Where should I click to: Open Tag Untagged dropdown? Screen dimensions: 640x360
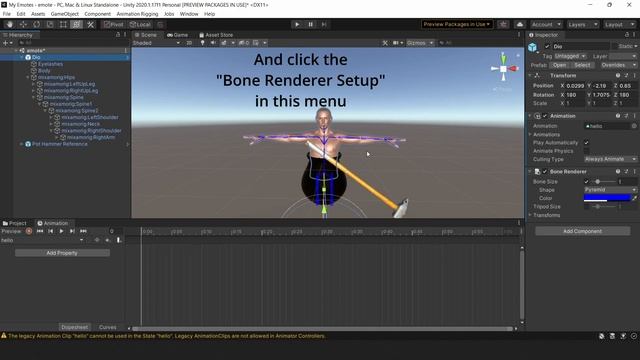coord(570,56)
